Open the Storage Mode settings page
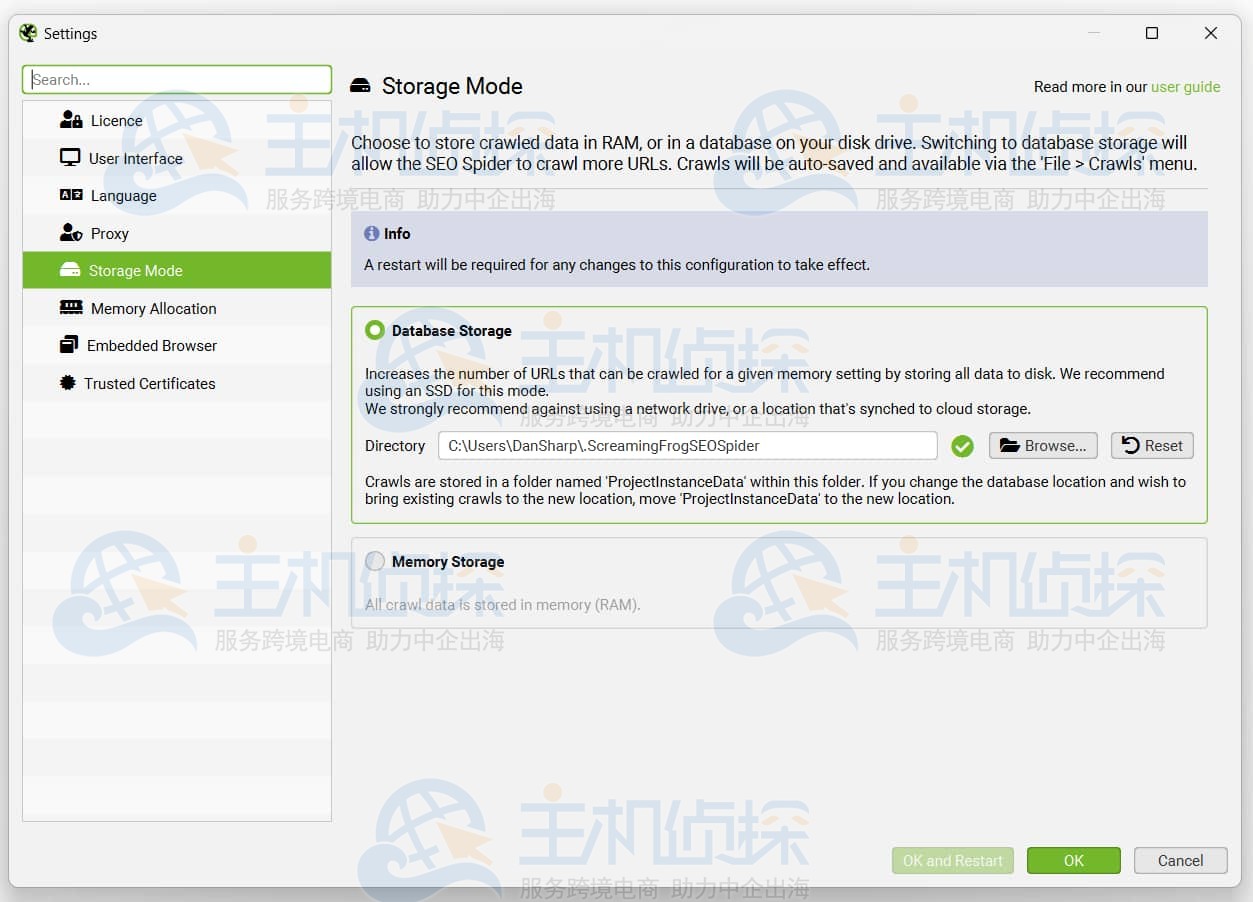This screenshot has height=902, width=1253. tap(135, 271)
